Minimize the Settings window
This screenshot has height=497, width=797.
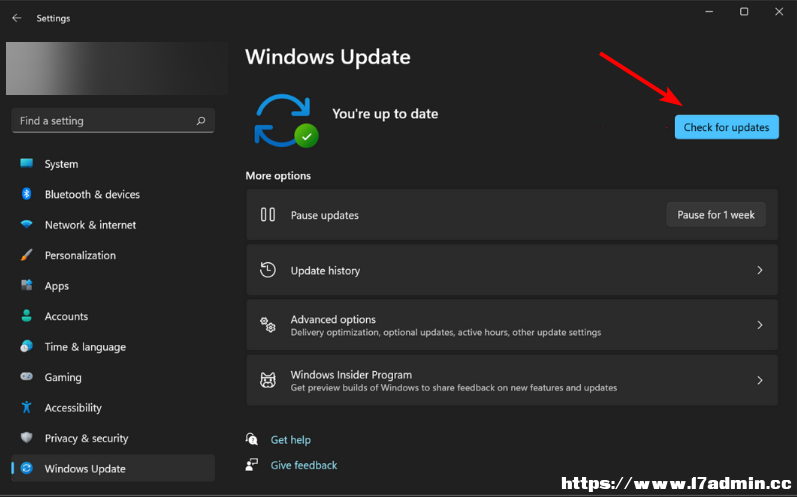pos(709,11)
